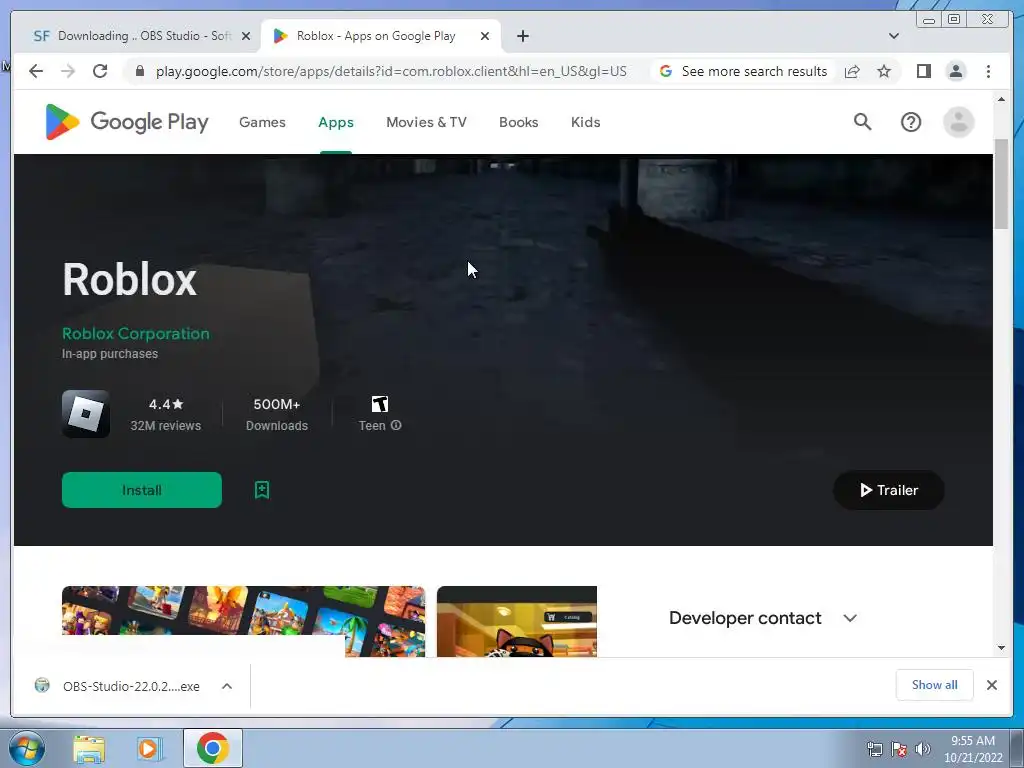Open the first Roblox games collage screenshot

pyautogui.click(x=244, y=621)
